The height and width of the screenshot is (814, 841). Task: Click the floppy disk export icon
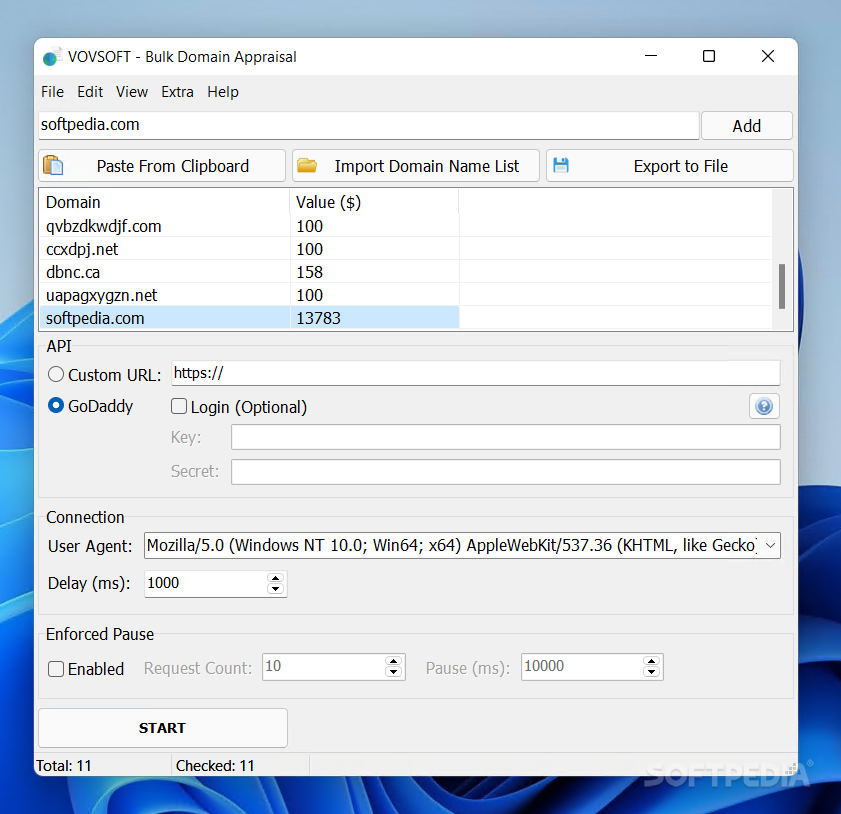560,165
